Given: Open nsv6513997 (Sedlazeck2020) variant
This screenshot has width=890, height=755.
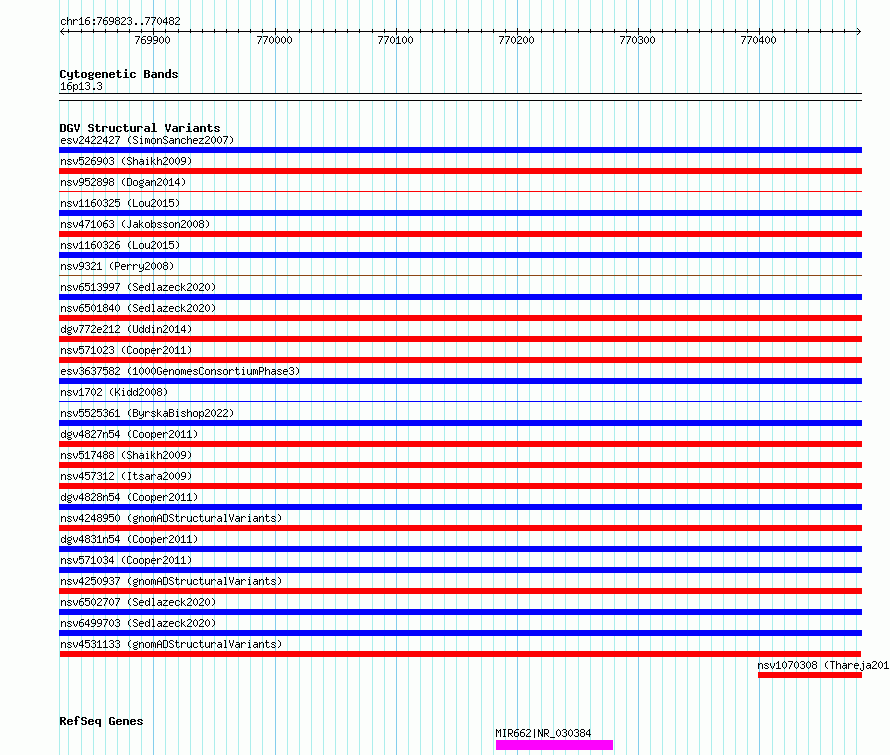Looking at the screenshot, I should point(138,287).
